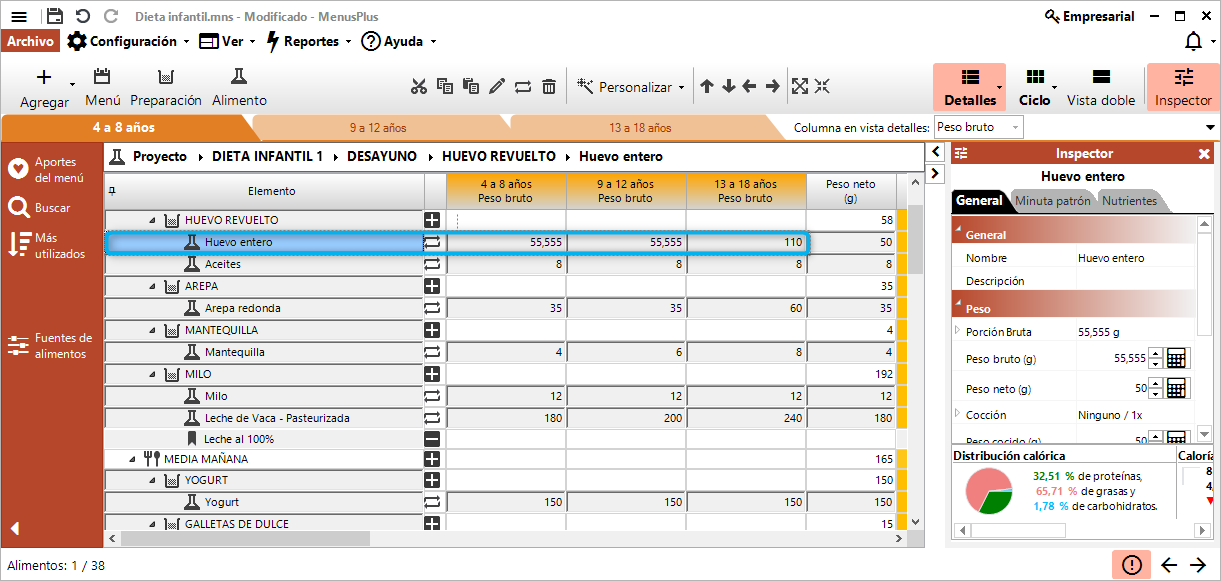
Task: Go to Proyecto breadcrumb
Action: tap(160, 156)
